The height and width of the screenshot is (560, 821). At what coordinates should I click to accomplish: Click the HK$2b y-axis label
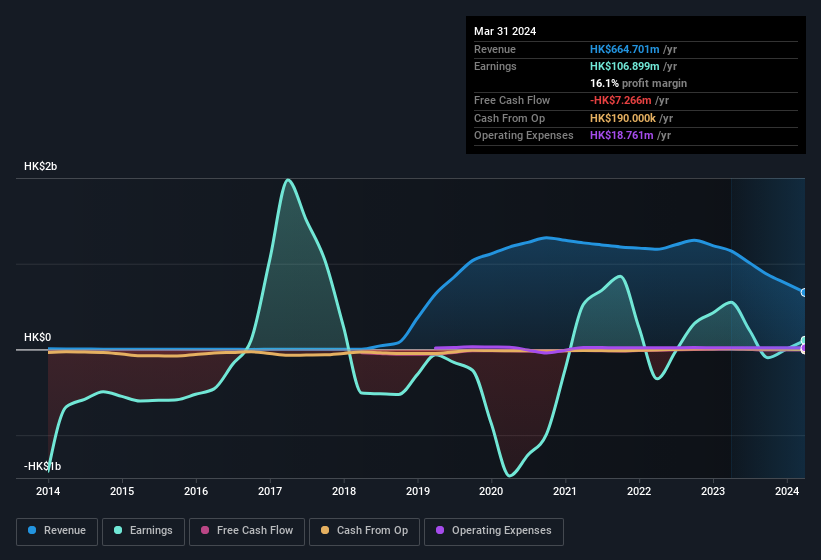pyautogui.click(x=41, y=166)
